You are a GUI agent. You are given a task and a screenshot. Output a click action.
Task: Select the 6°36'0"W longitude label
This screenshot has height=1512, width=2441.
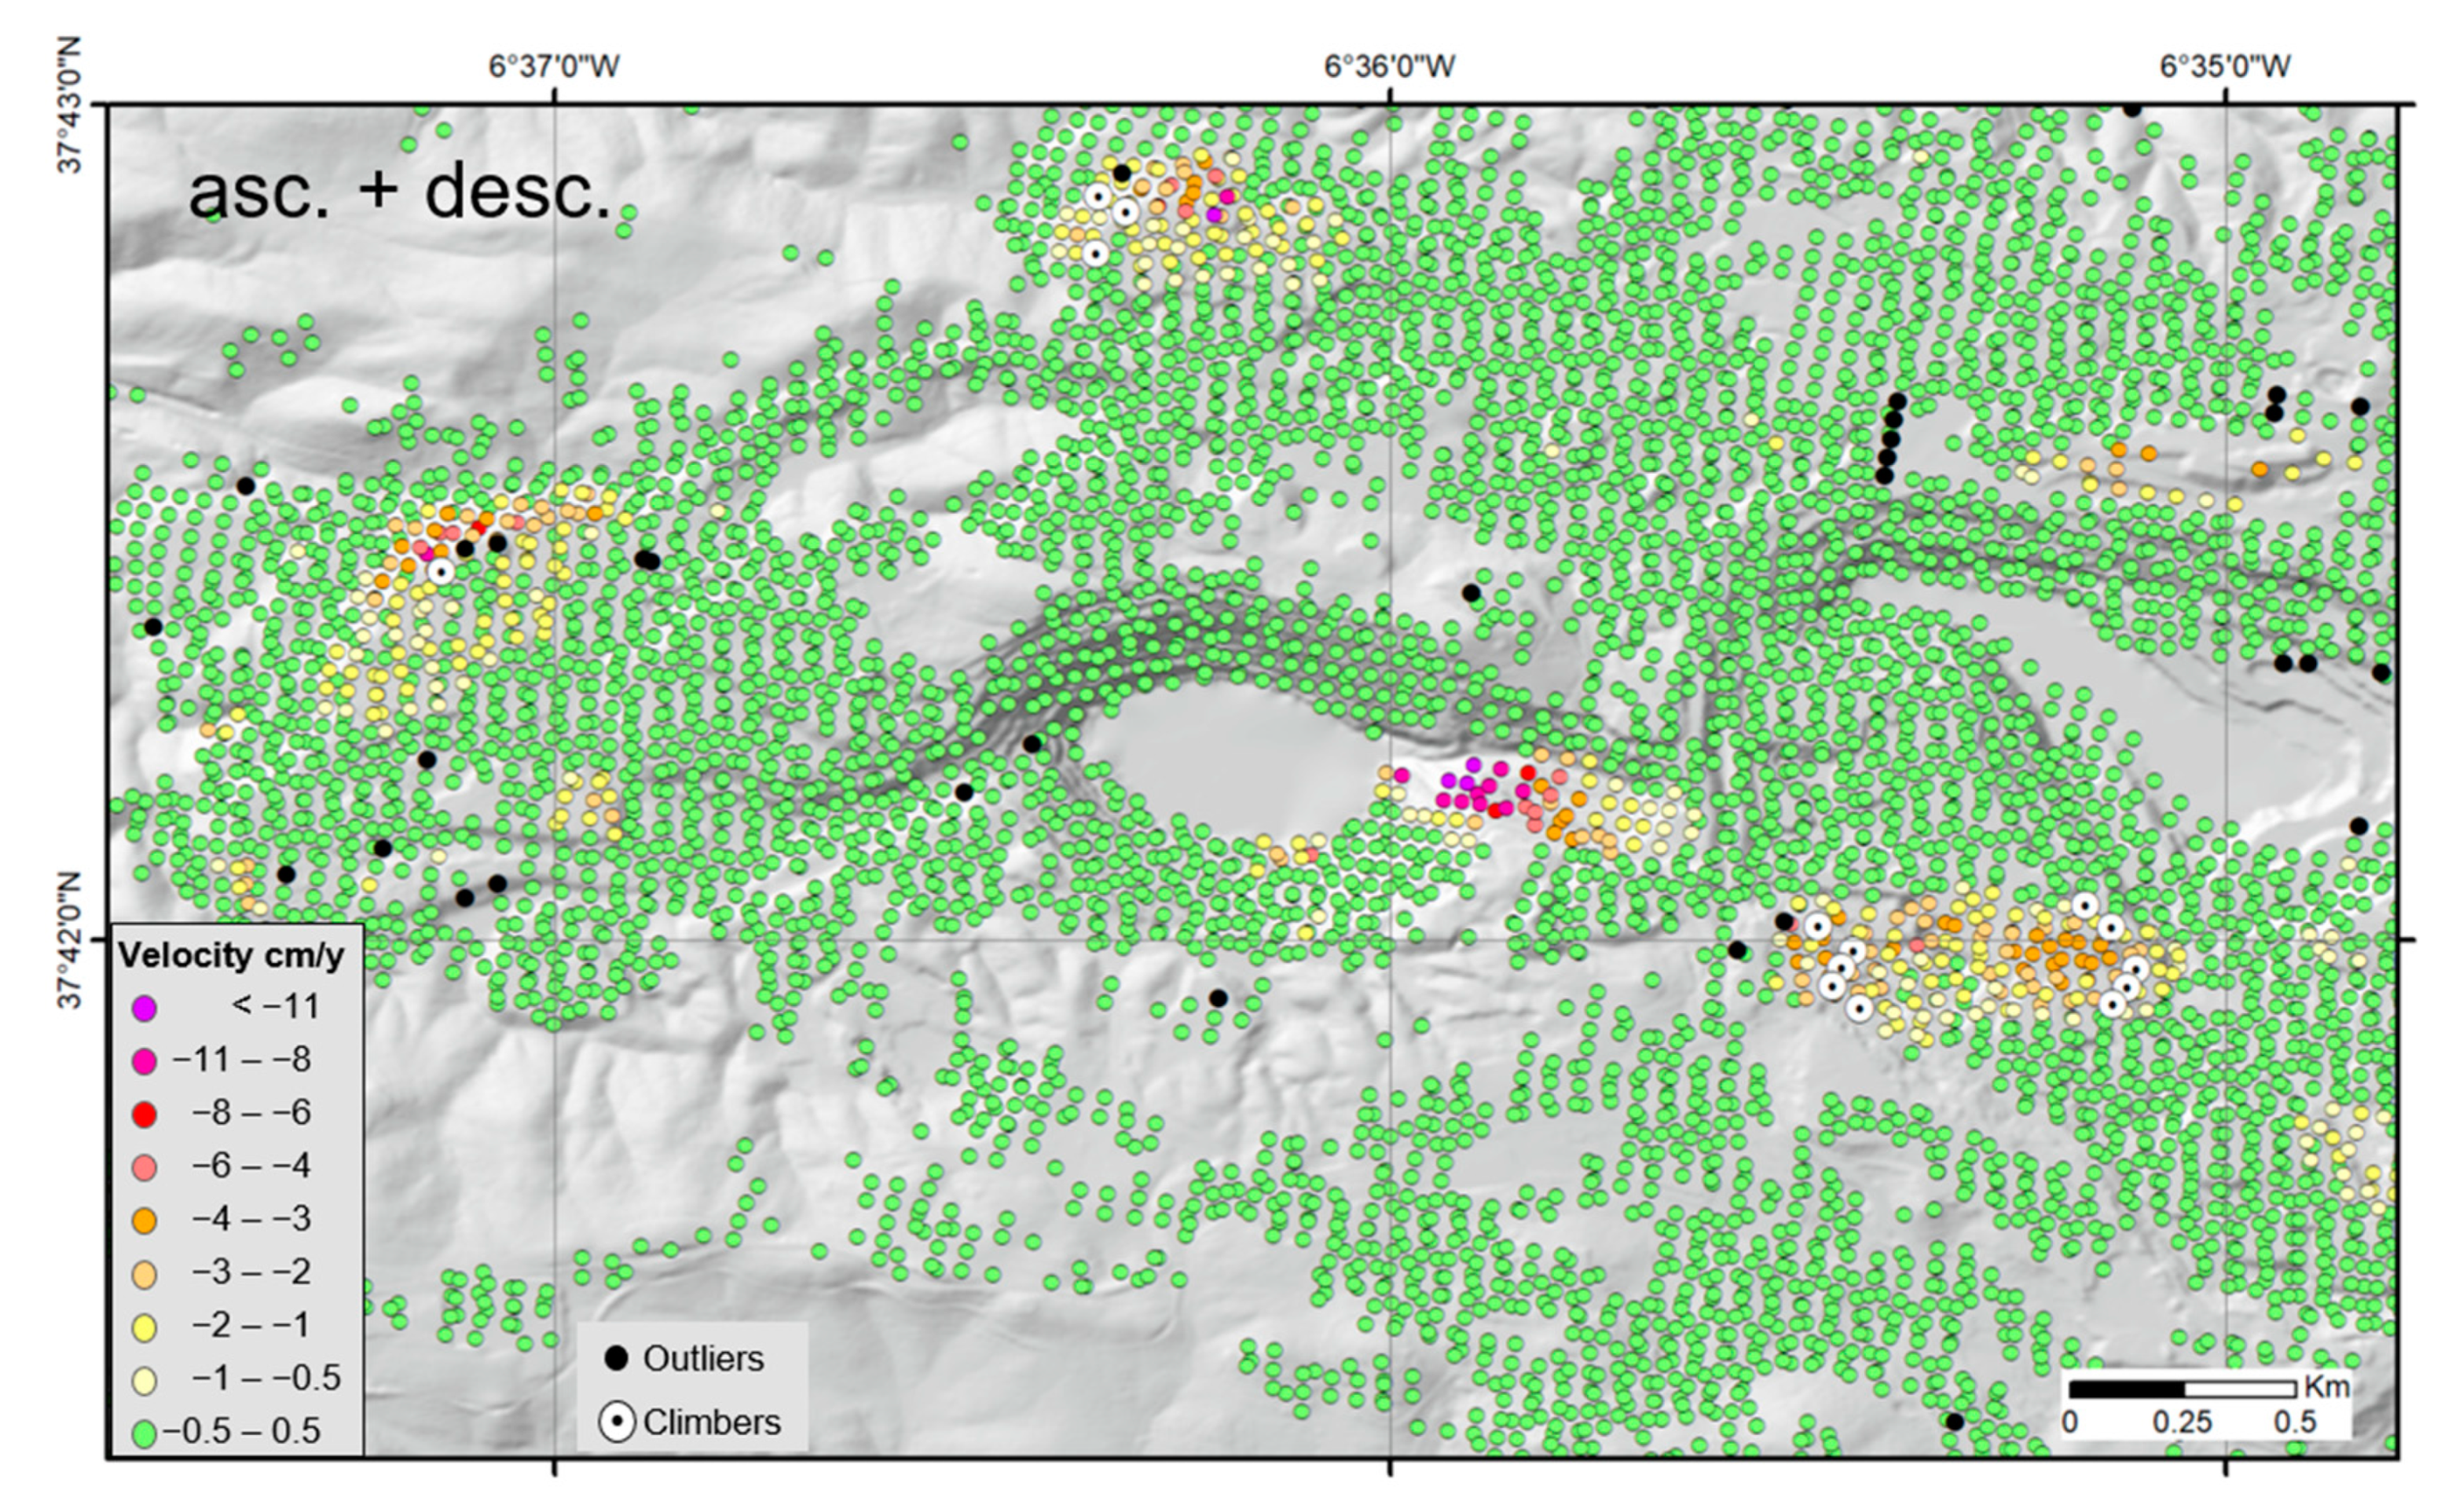[x=1390, y=65]
